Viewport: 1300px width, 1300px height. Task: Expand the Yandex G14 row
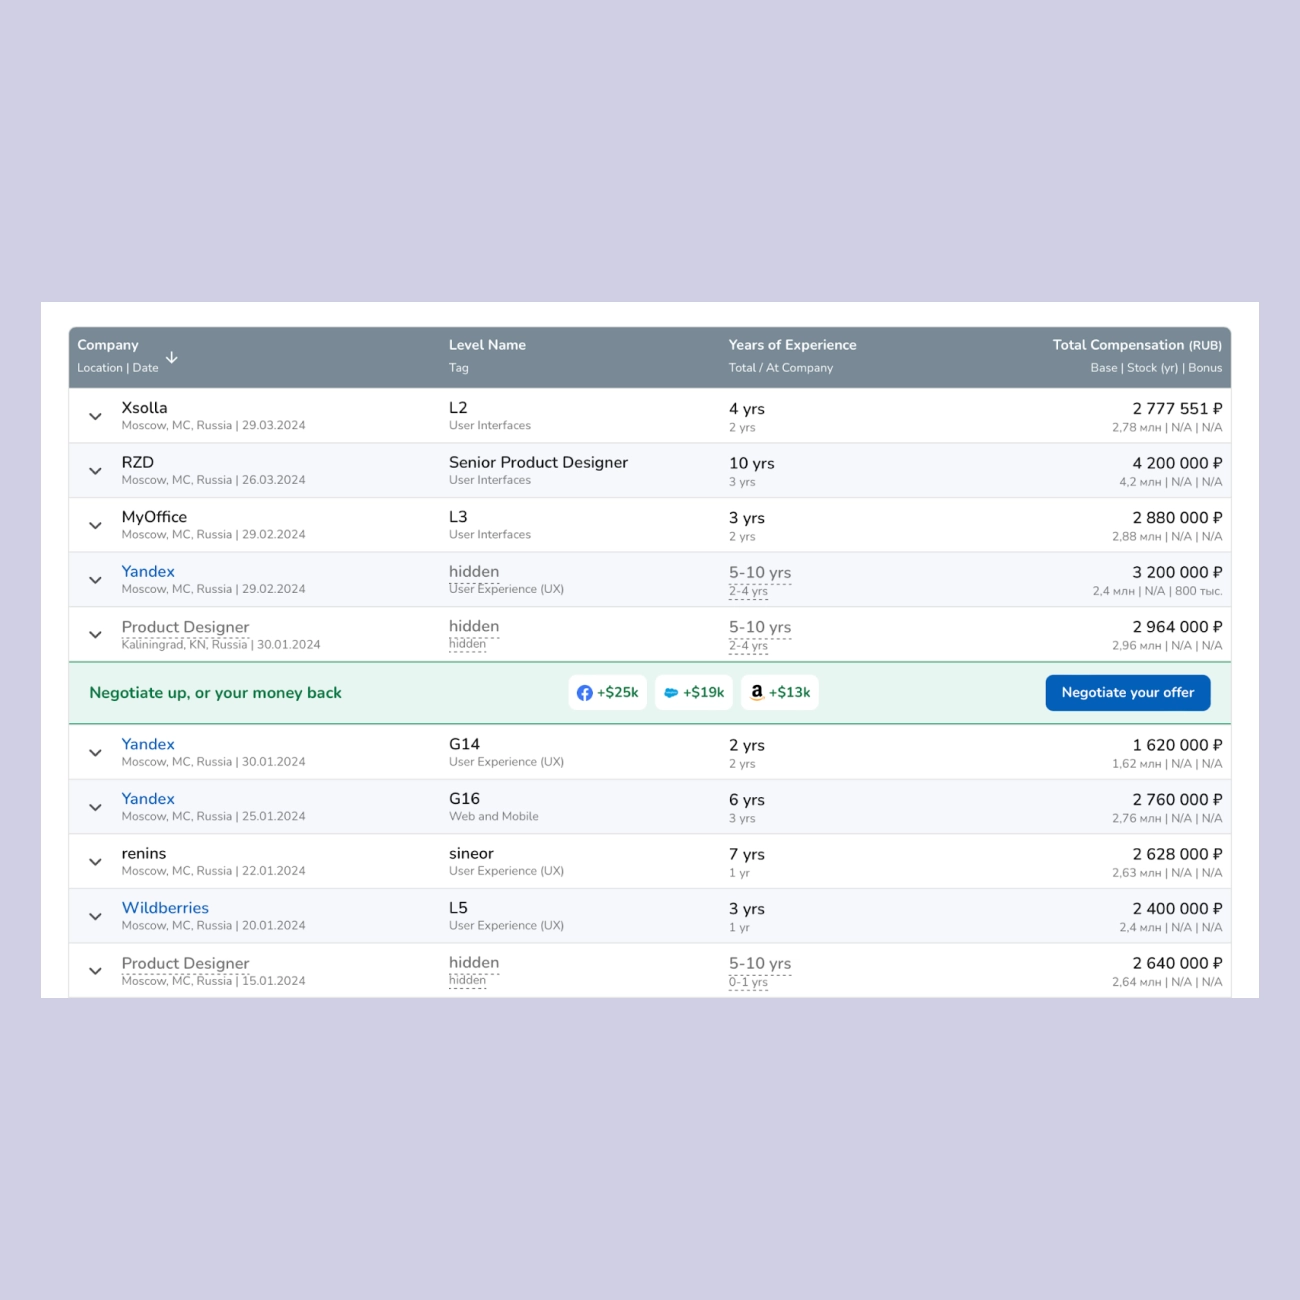point(95,753)
